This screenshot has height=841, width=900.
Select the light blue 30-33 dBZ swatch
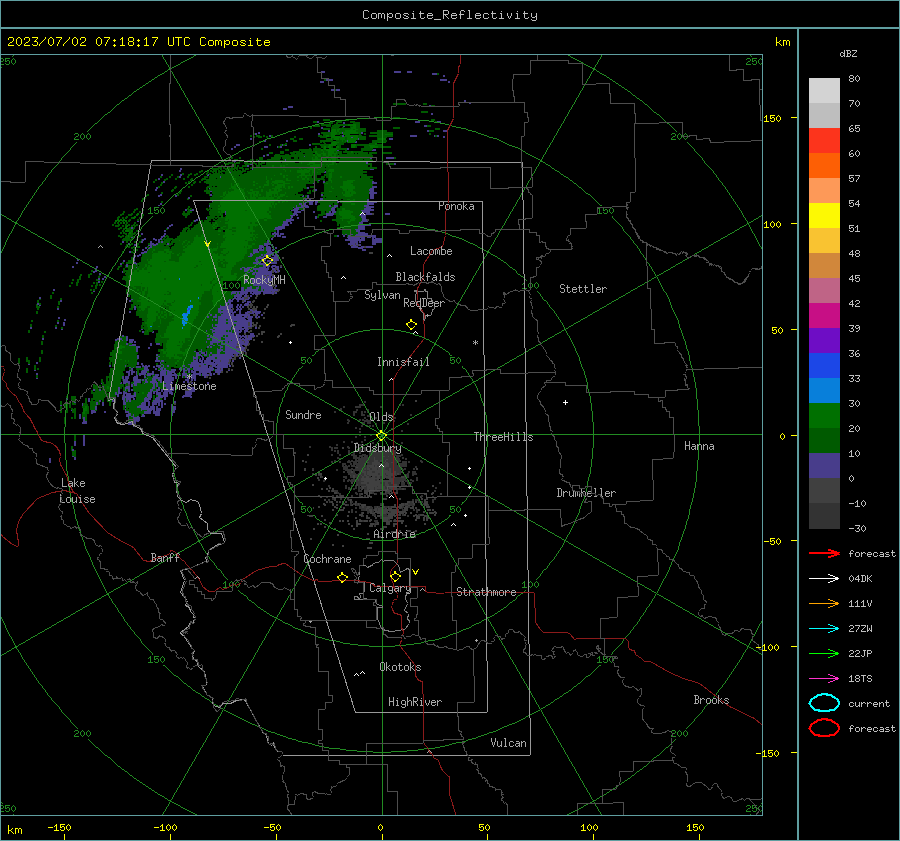(824, 390)
